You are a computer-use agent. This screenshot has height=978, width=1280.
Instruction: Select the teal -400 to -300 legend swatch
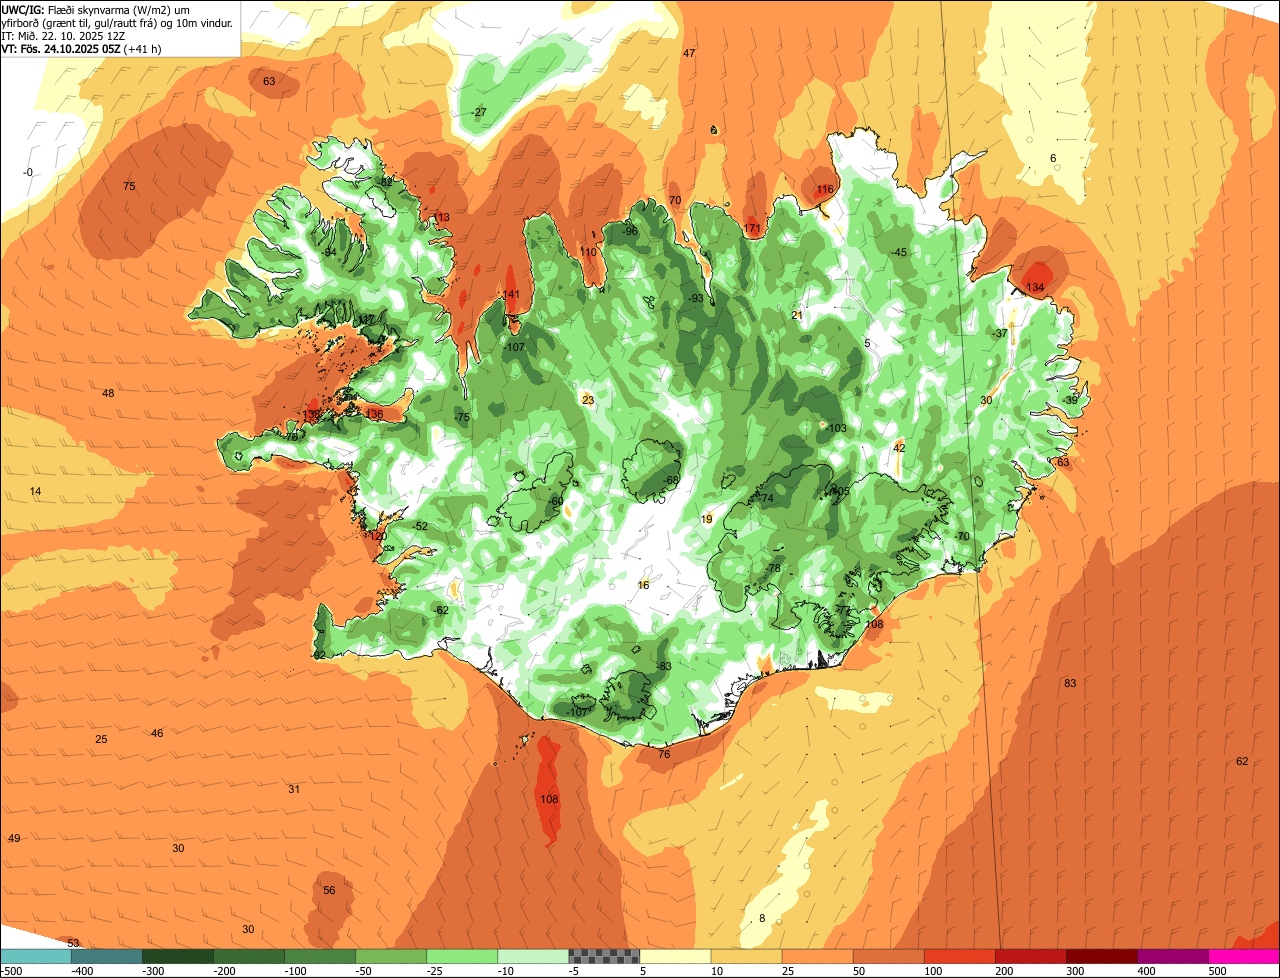point(107,956)
